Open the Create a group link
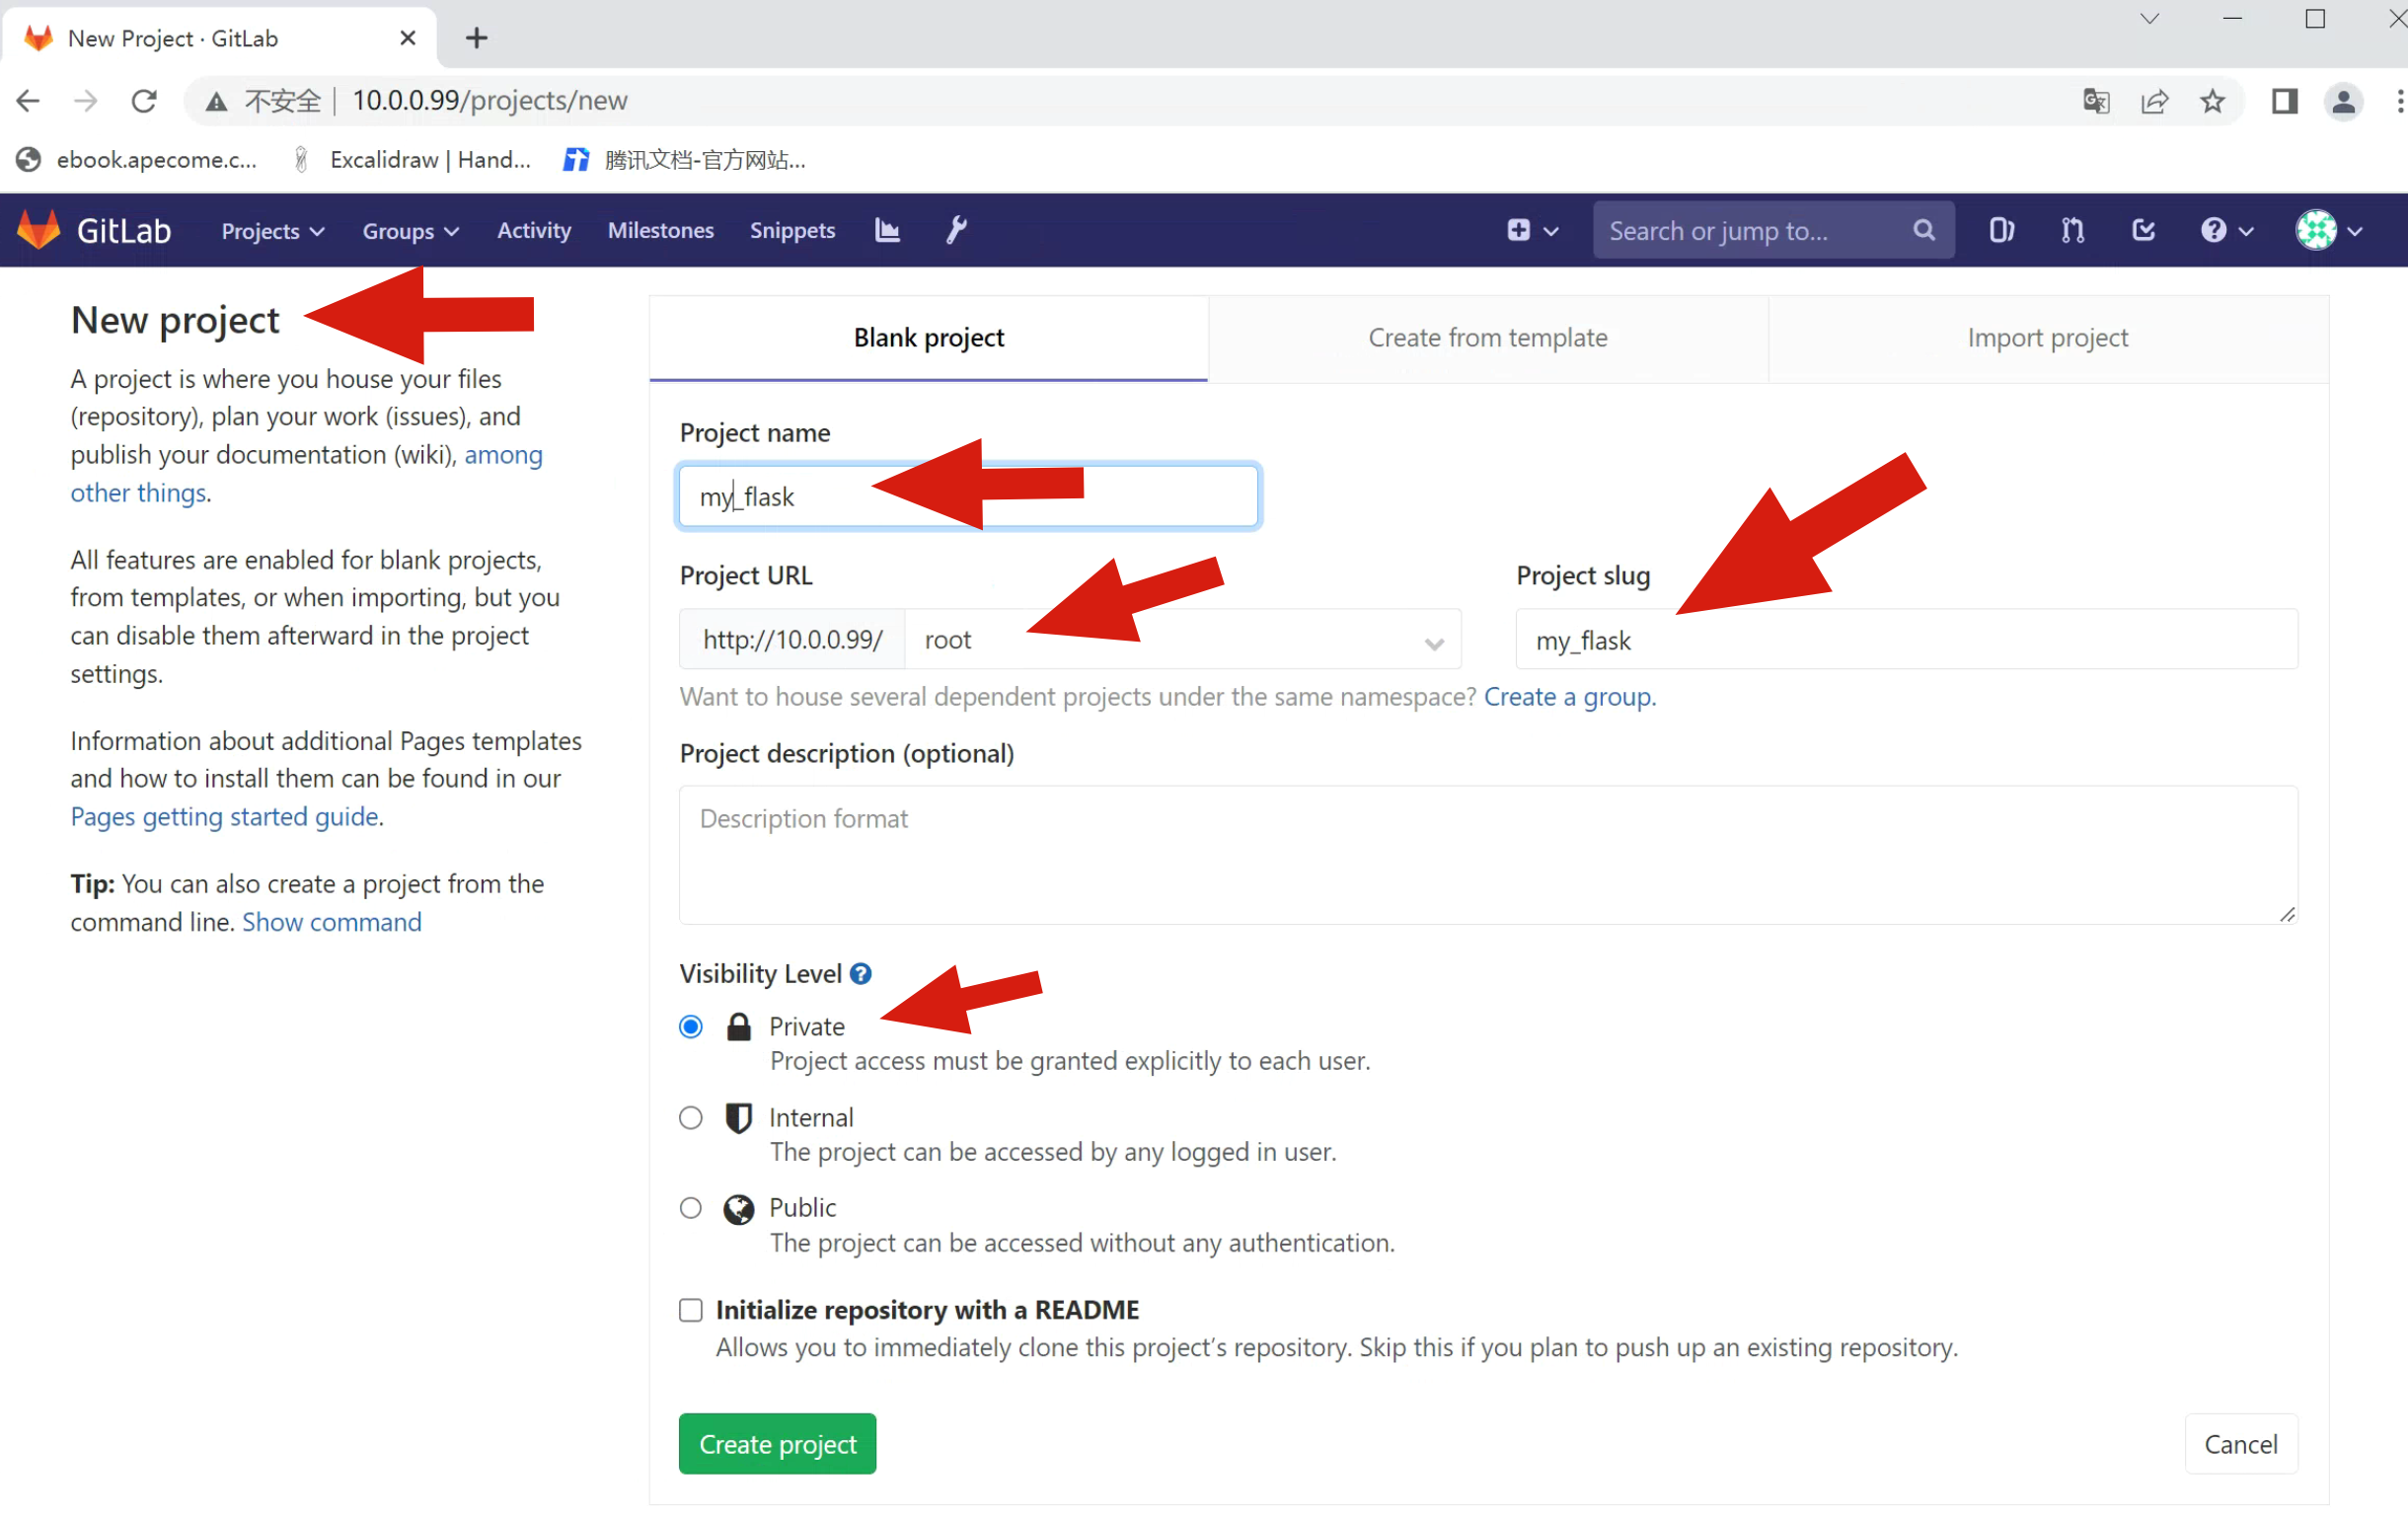 (1568, 696)
